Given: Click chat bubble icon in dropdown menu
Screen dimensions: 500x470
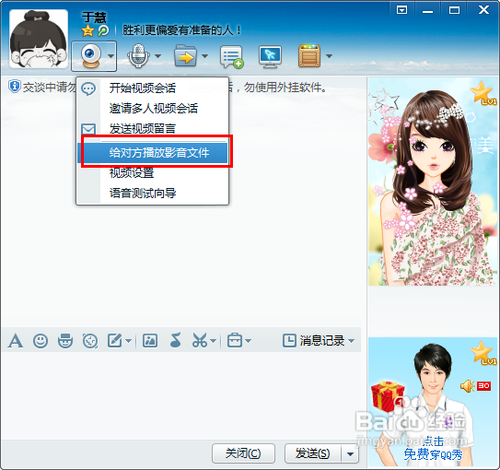Looking at the screenshot, I should coord(89,89).
